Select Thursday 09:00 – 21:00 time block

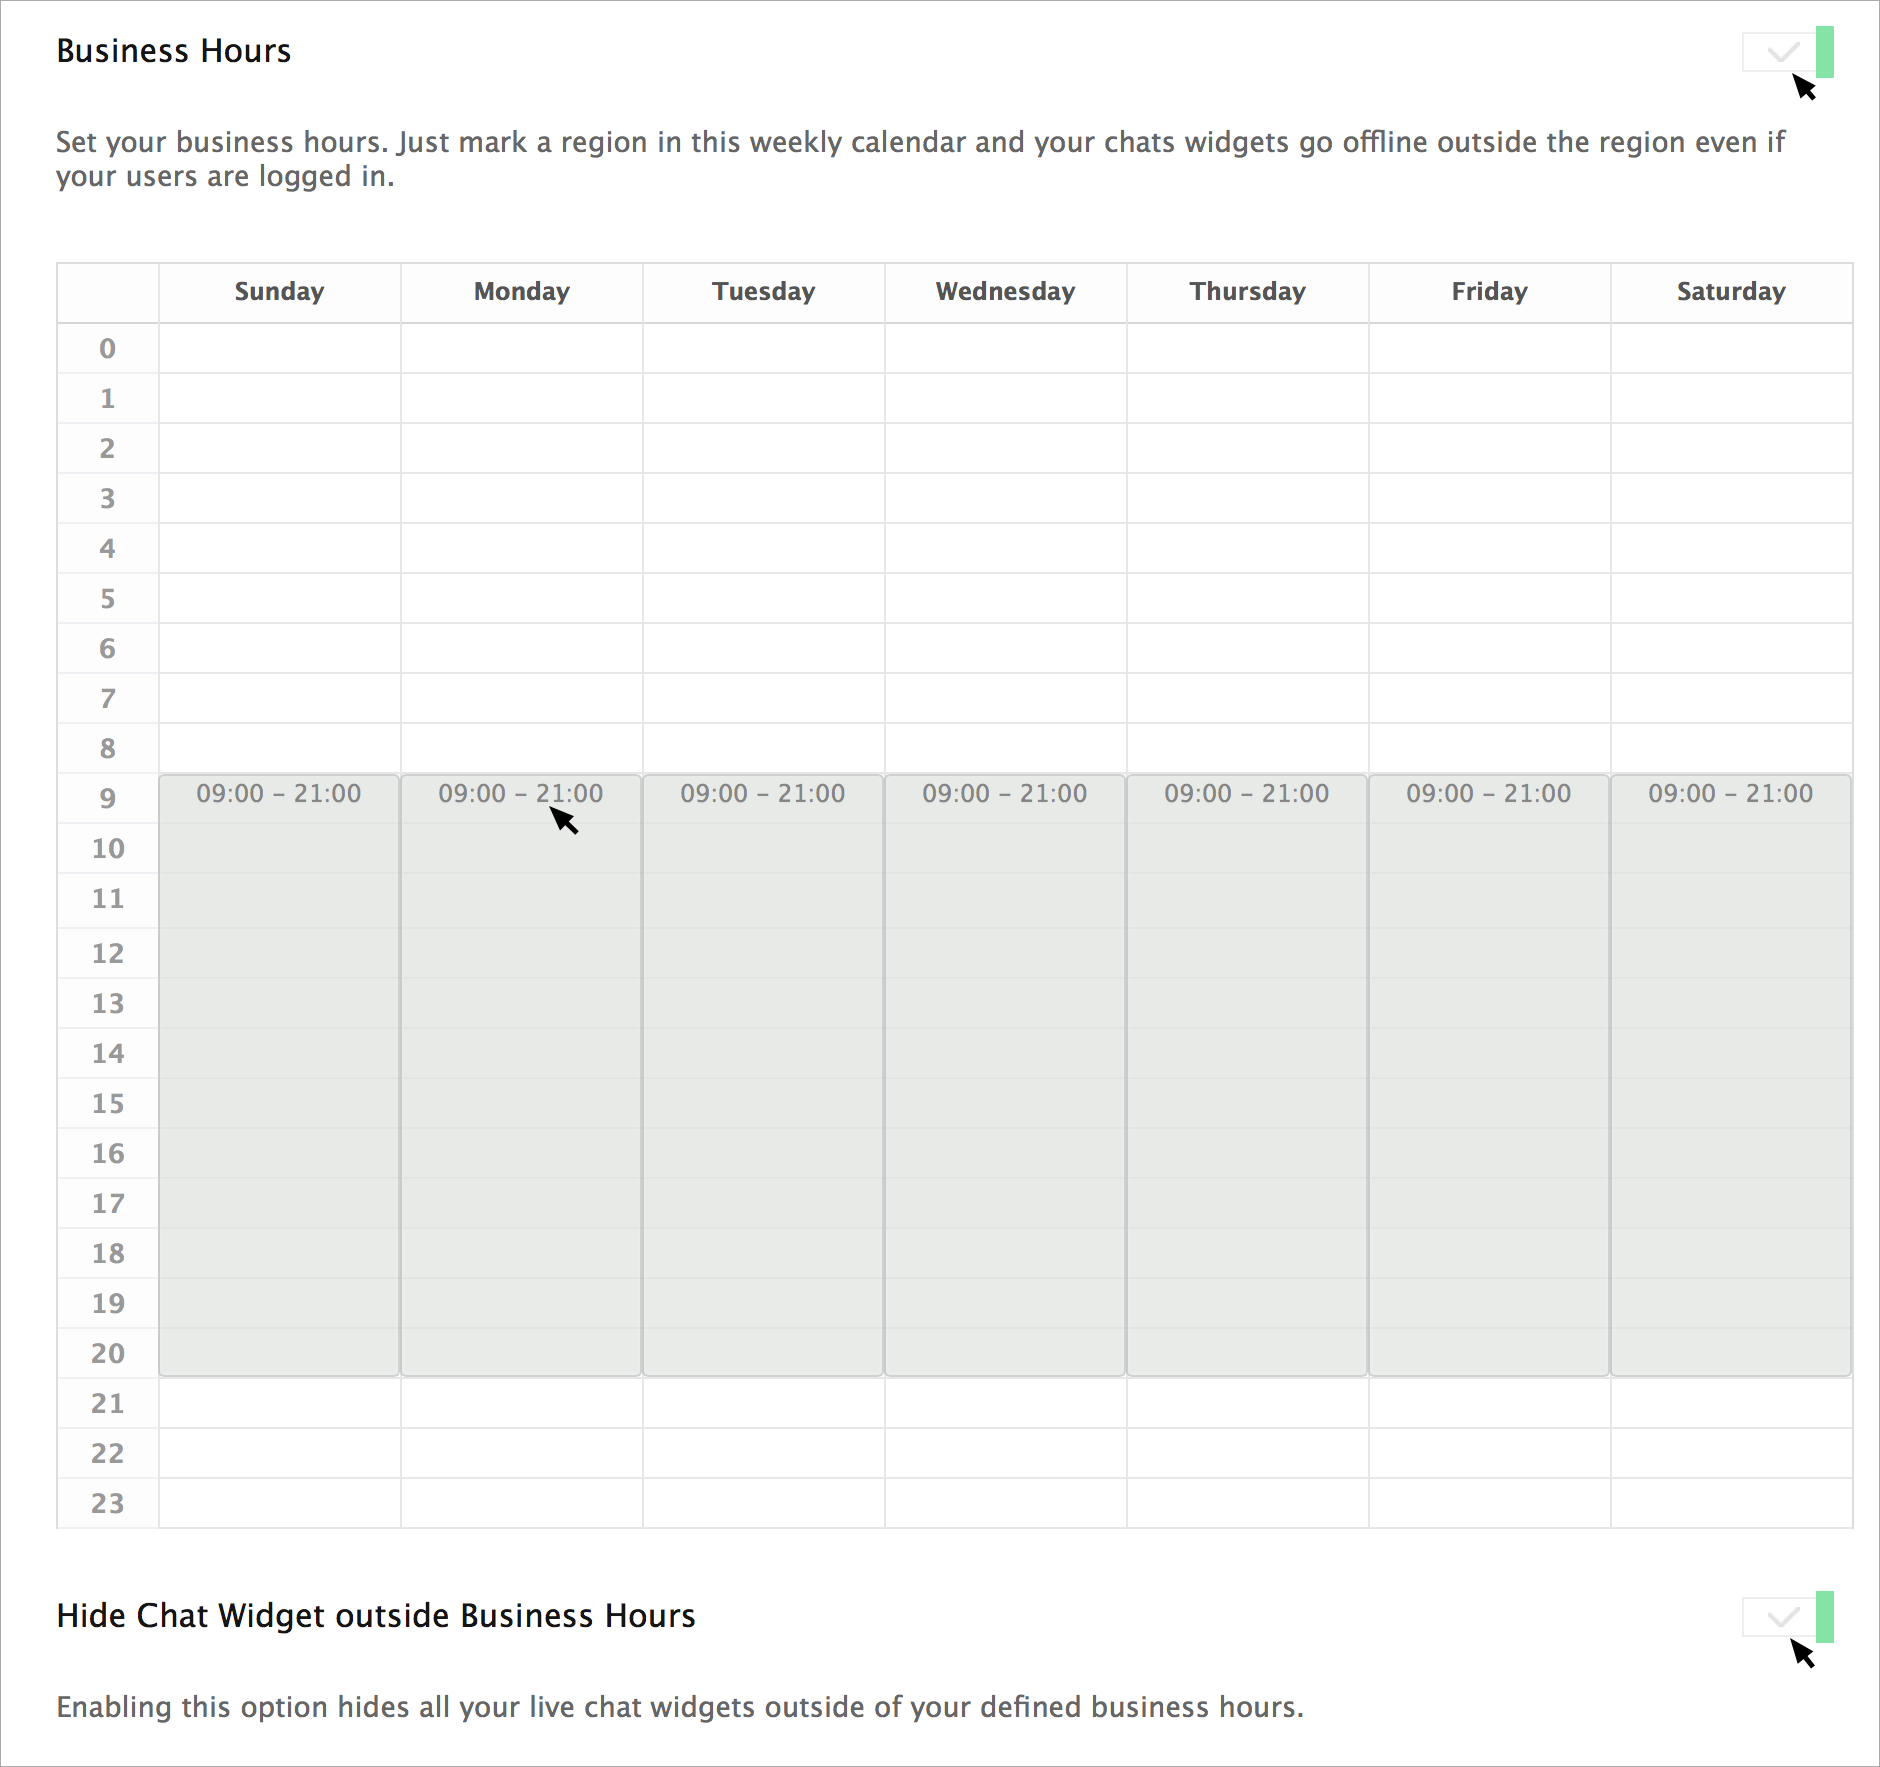[1247, 1075]
